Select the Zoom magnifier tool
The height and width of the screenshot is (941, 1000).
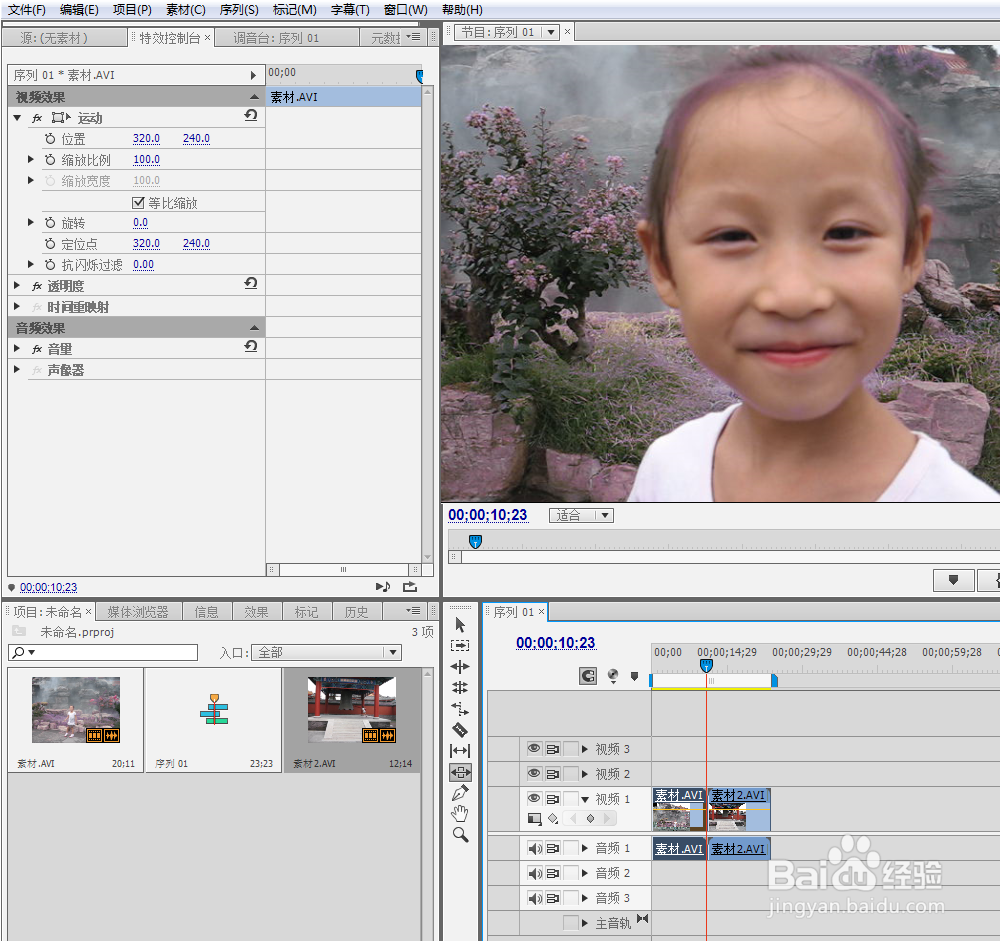click(x=460, y=834)
